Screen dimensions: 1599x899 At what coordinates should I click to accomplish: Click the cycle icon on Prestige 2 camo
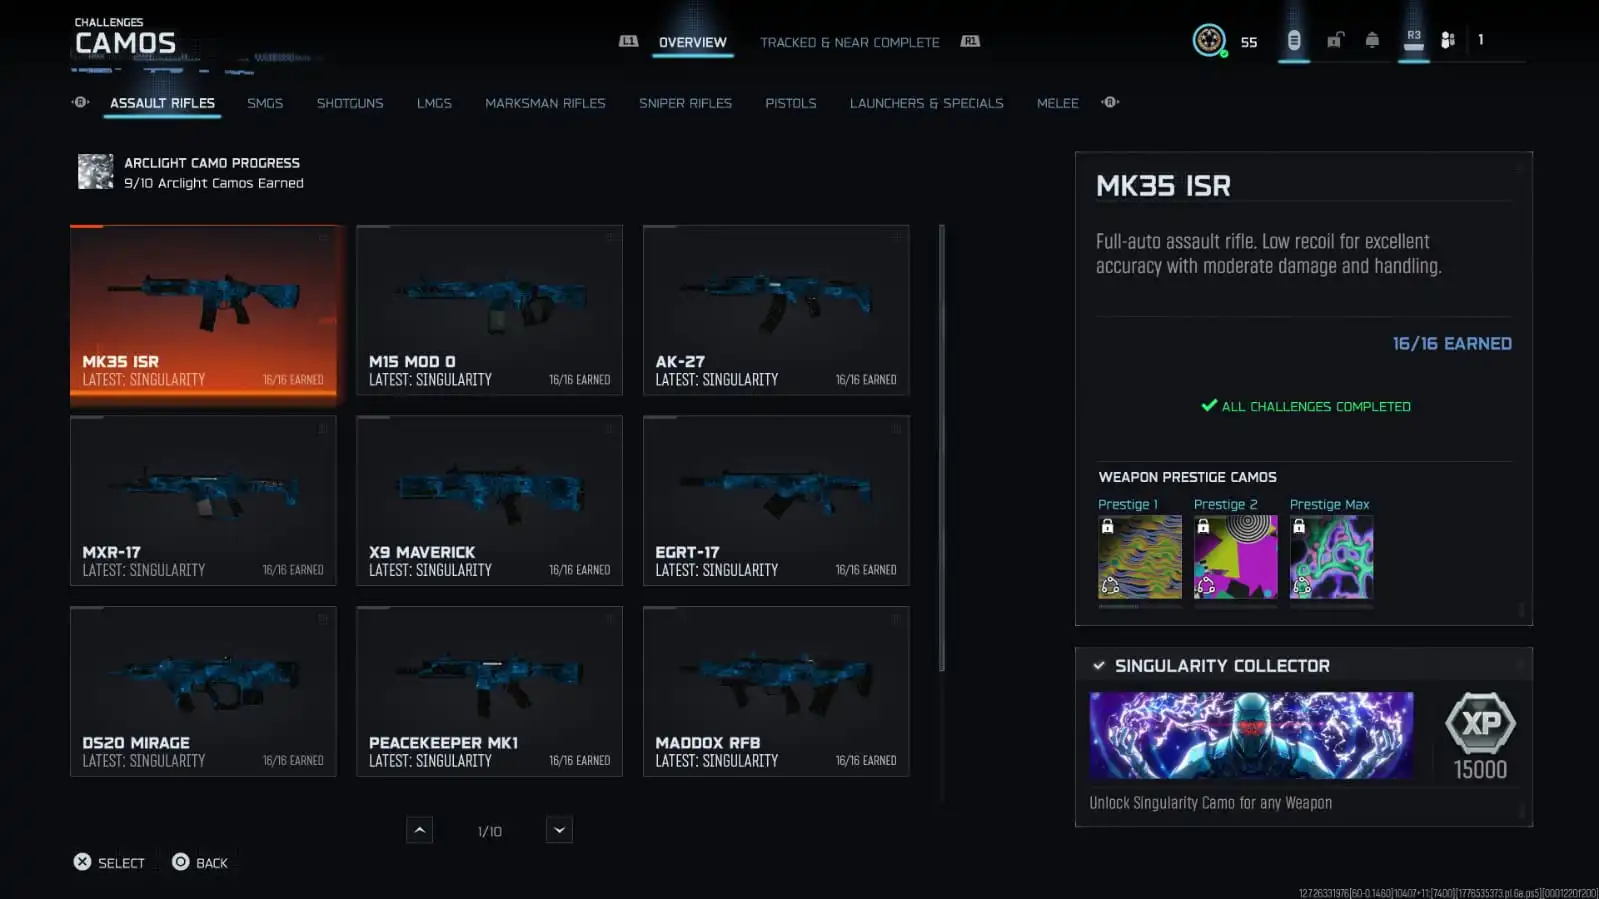pyautogui.click(x=1206, y=587)
